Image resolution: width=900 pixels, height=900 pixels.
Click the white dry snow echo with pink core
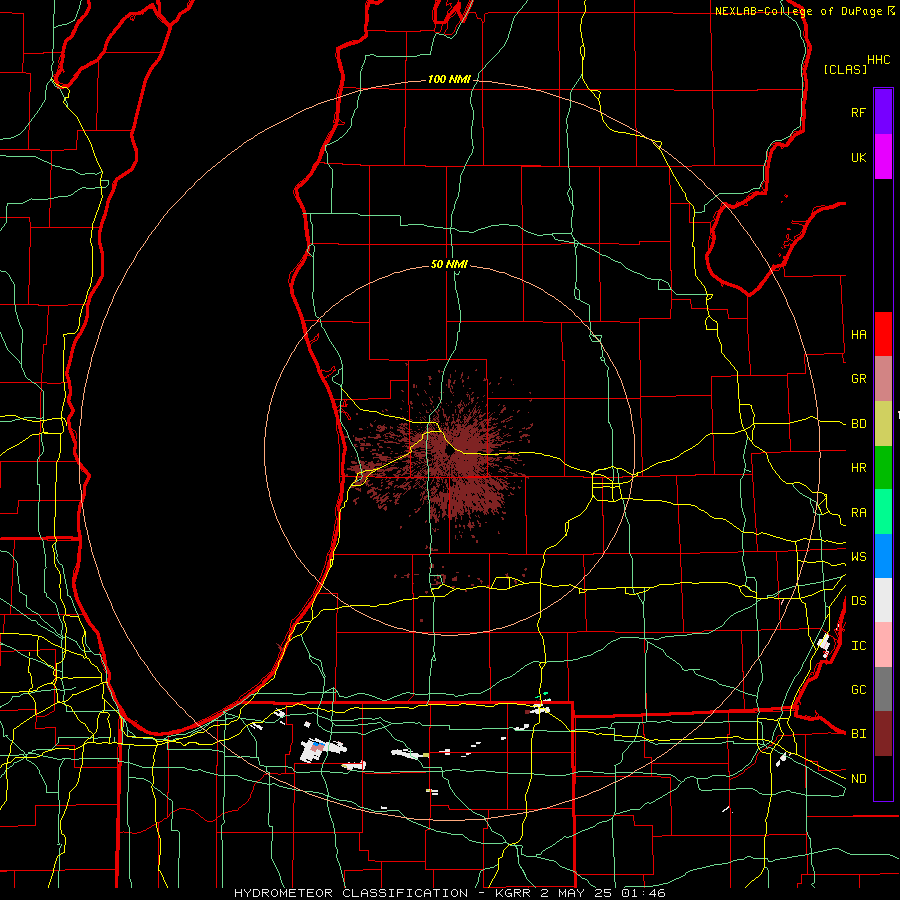pos(321,748)
